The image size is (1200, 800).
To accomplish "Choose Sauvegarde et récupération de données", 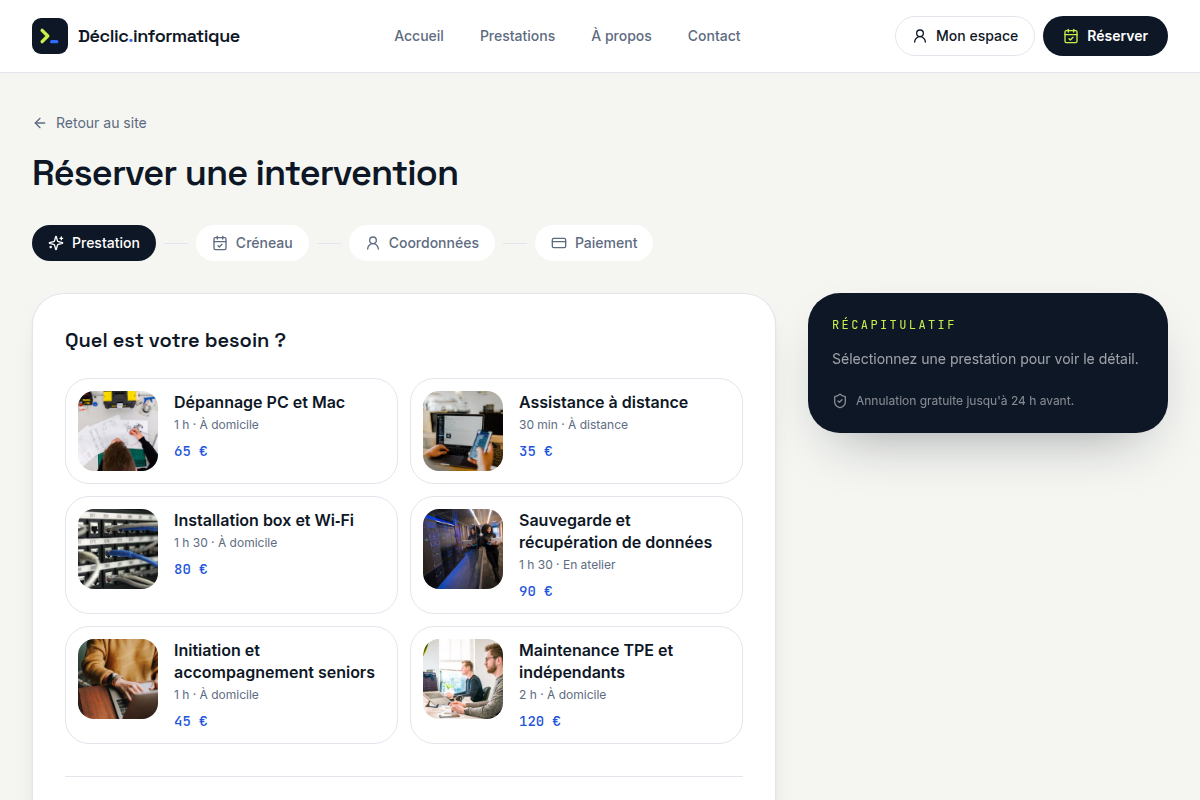I will [576, 555].
